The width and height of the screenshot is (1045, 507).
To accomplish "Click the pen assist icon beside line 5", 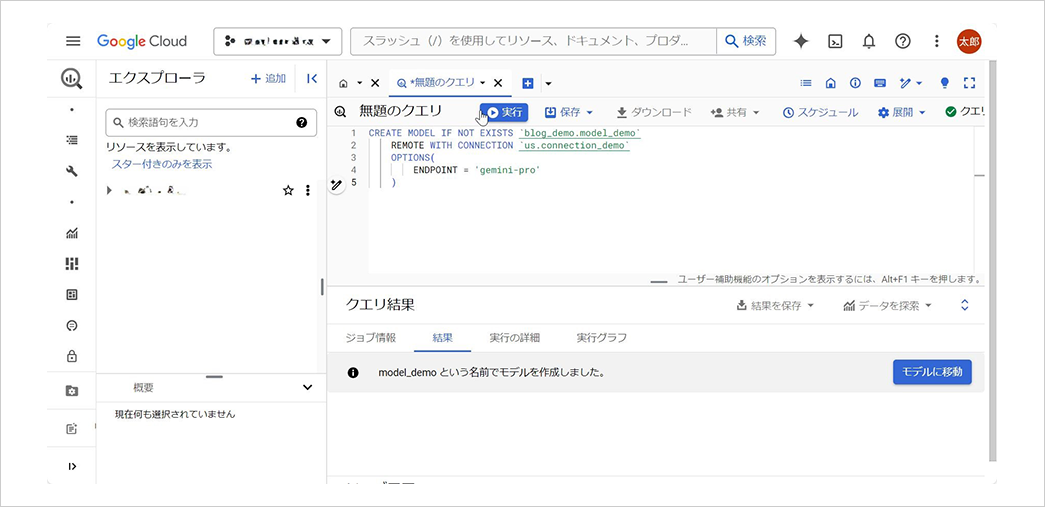I will (x=337, y=185).
